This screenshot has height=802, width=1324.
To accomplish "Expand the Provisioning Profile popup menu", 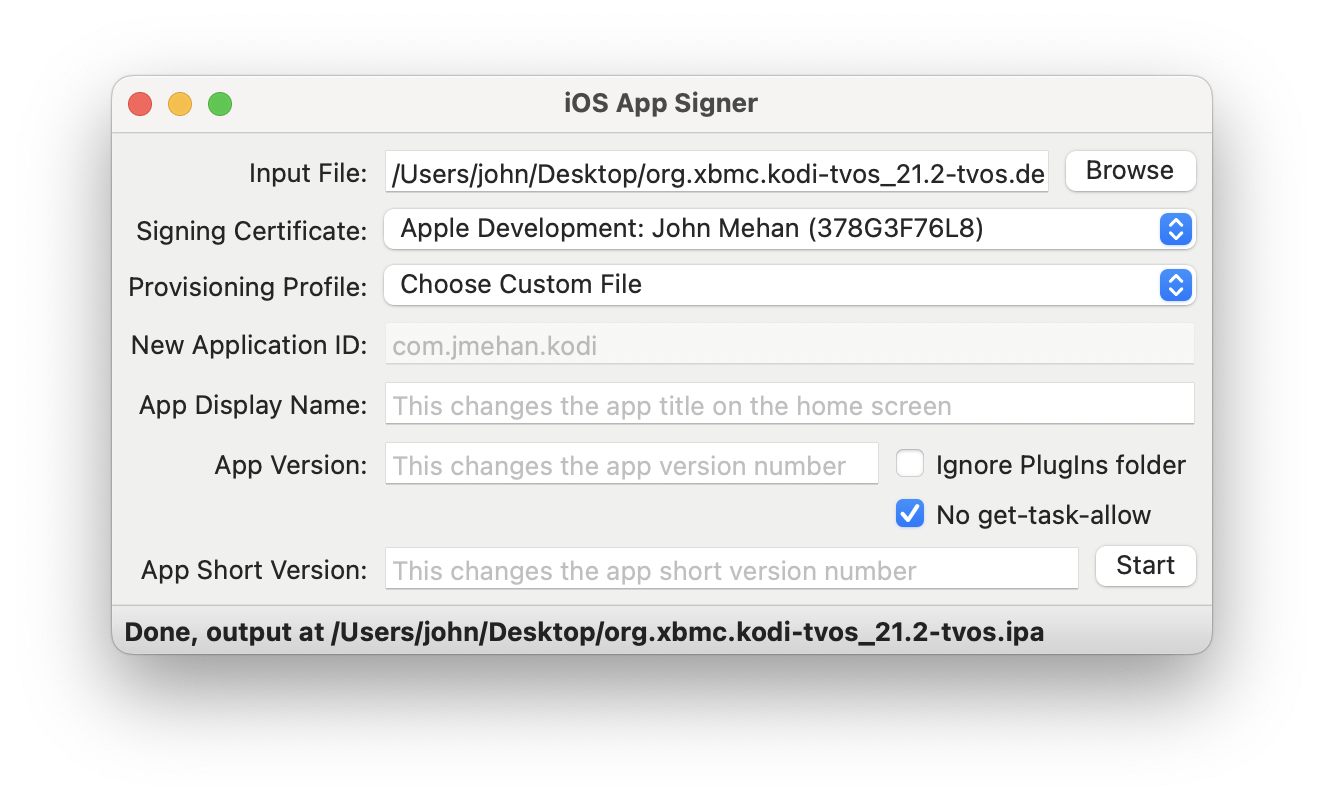I will pyautogui.click(x=789, y=285).
